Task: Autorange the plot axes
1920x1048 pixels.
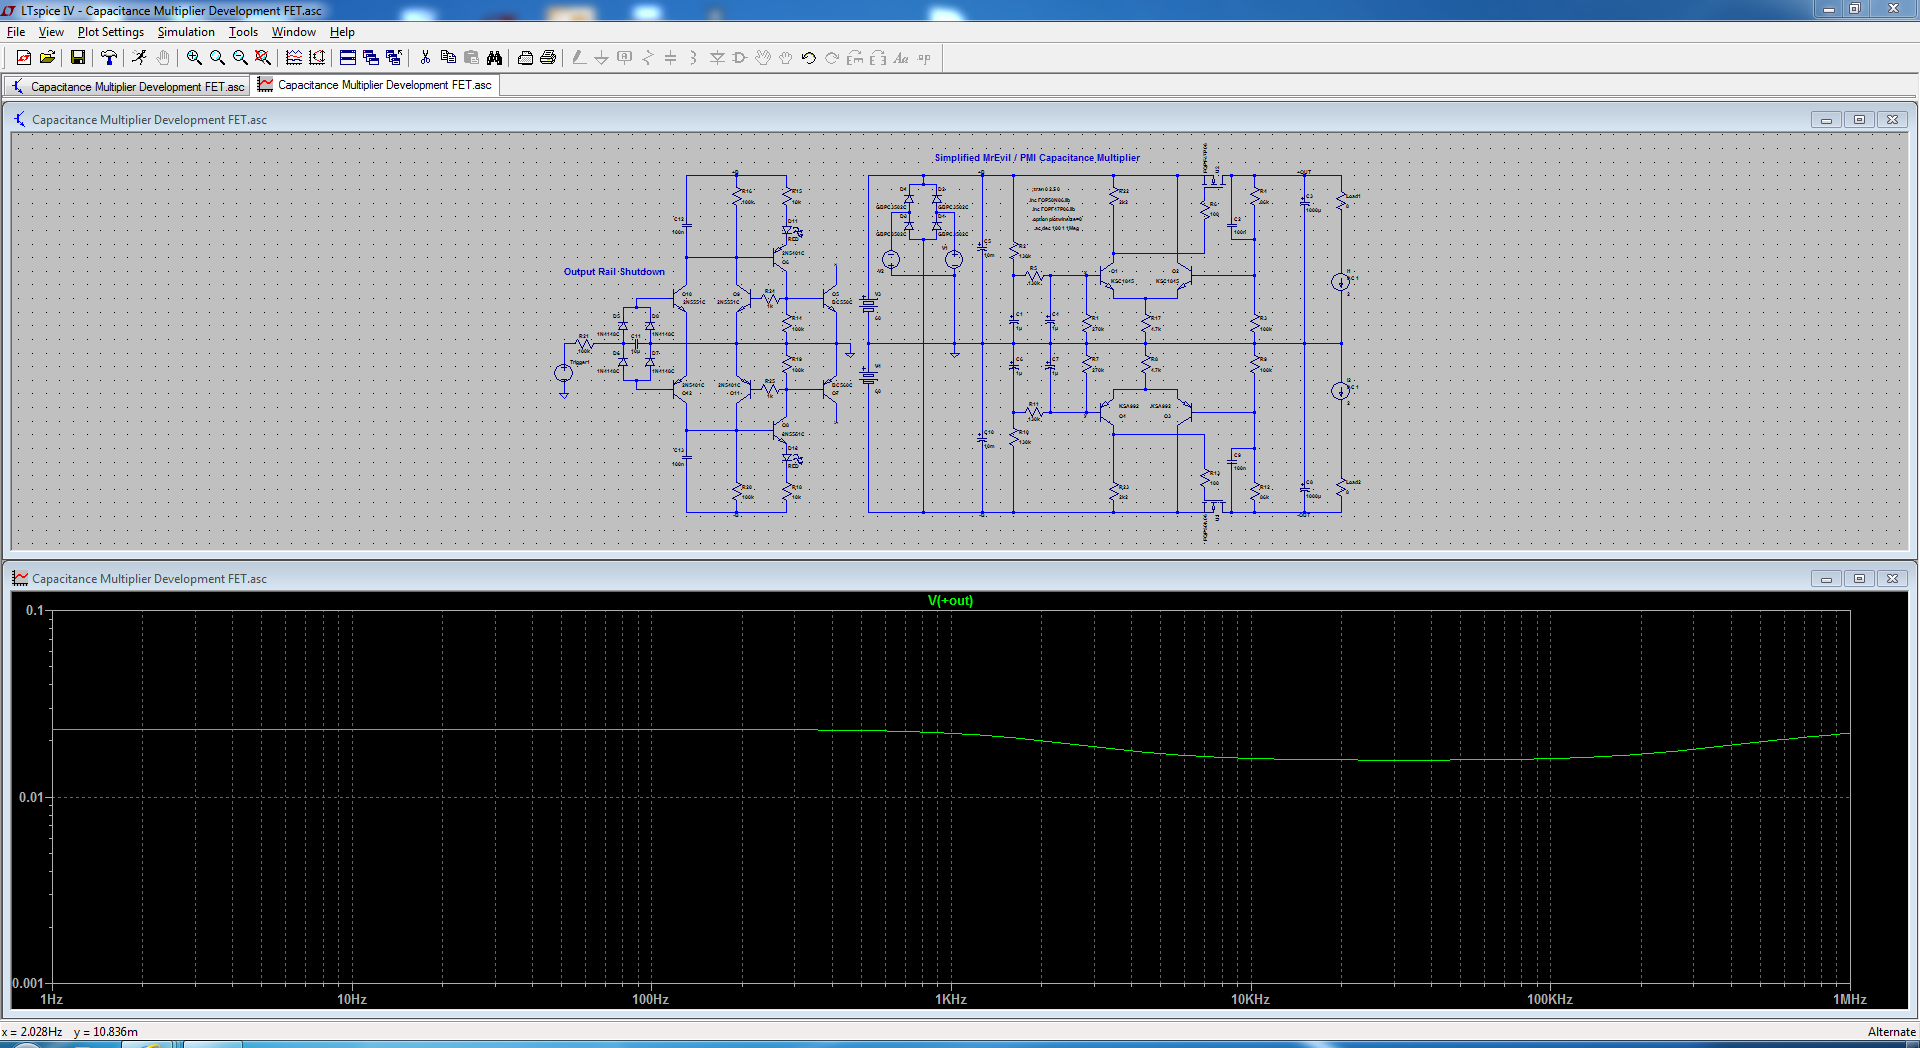Action: [x=317, y=58]
